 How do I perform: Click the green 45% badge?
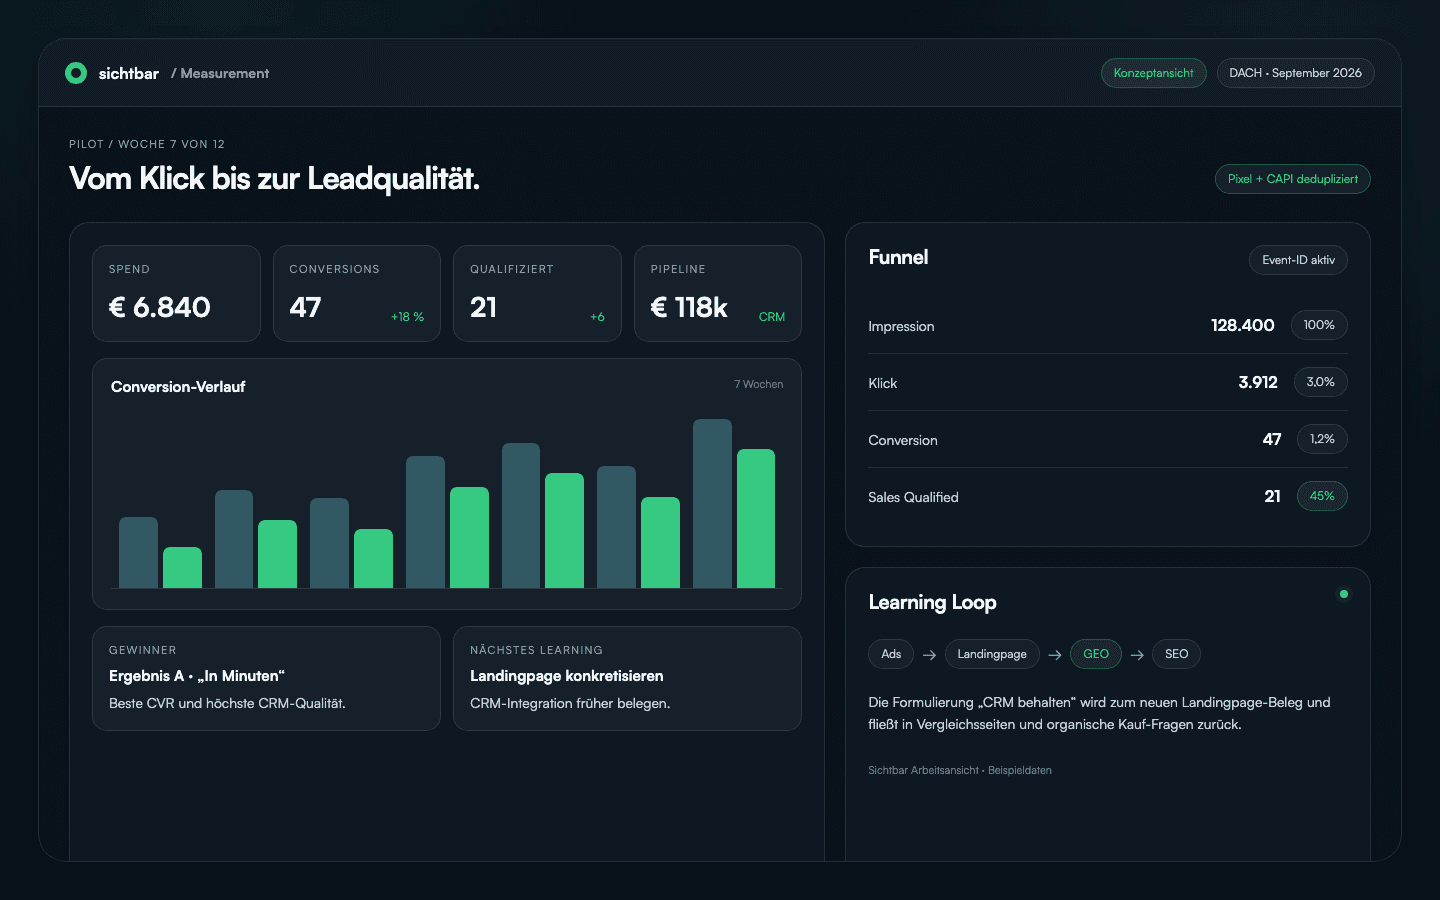coord(1322,496)
